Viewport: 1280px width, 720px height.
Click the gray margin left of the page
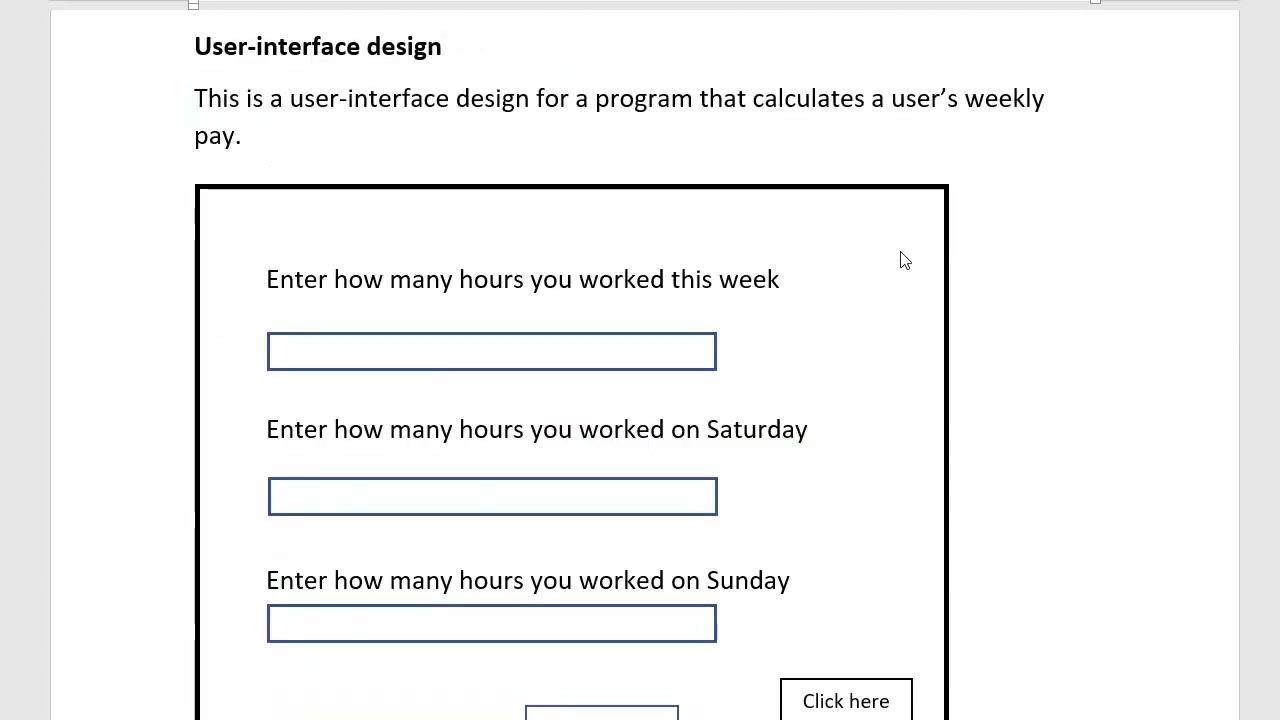[25, 360]
